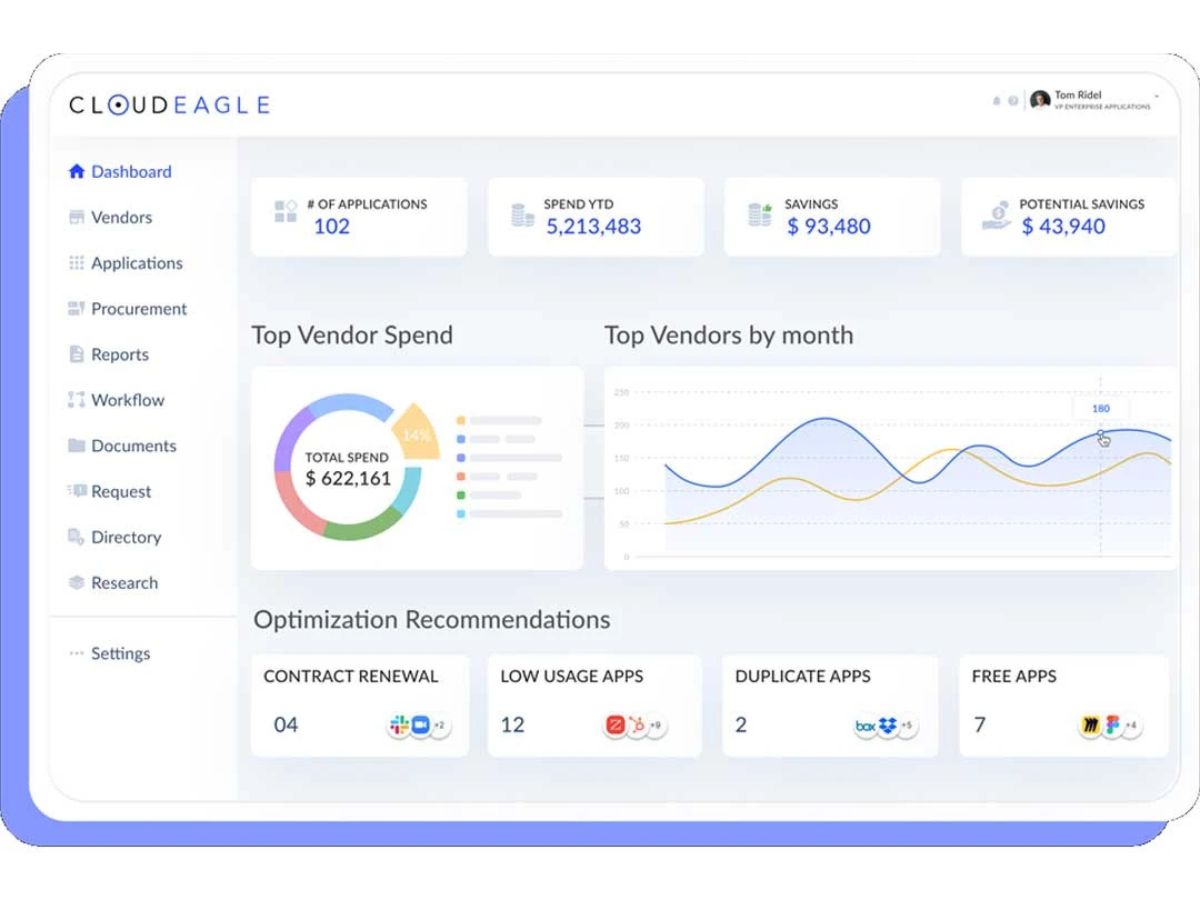The height and width of the screenshot is (900, 1200).
Task: Open Documents menu item
Action: 133,446
